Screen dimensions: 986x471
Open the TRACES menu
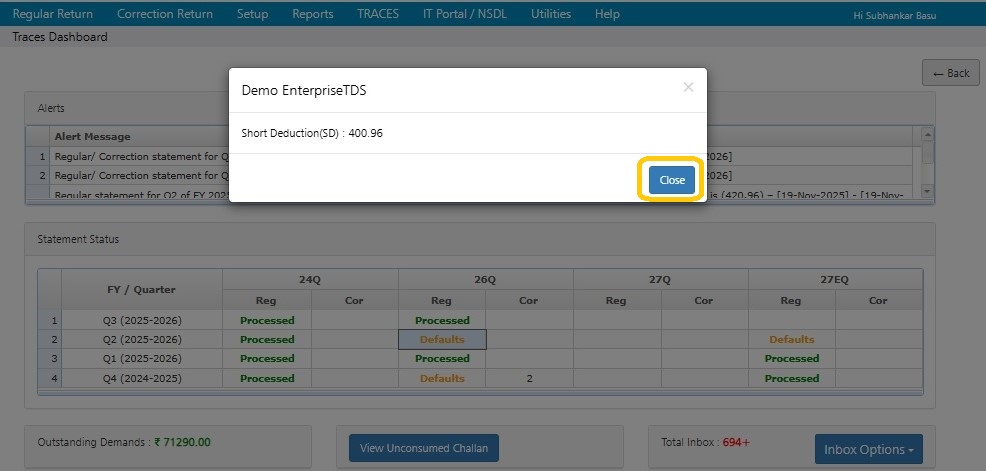click(378, 14)
